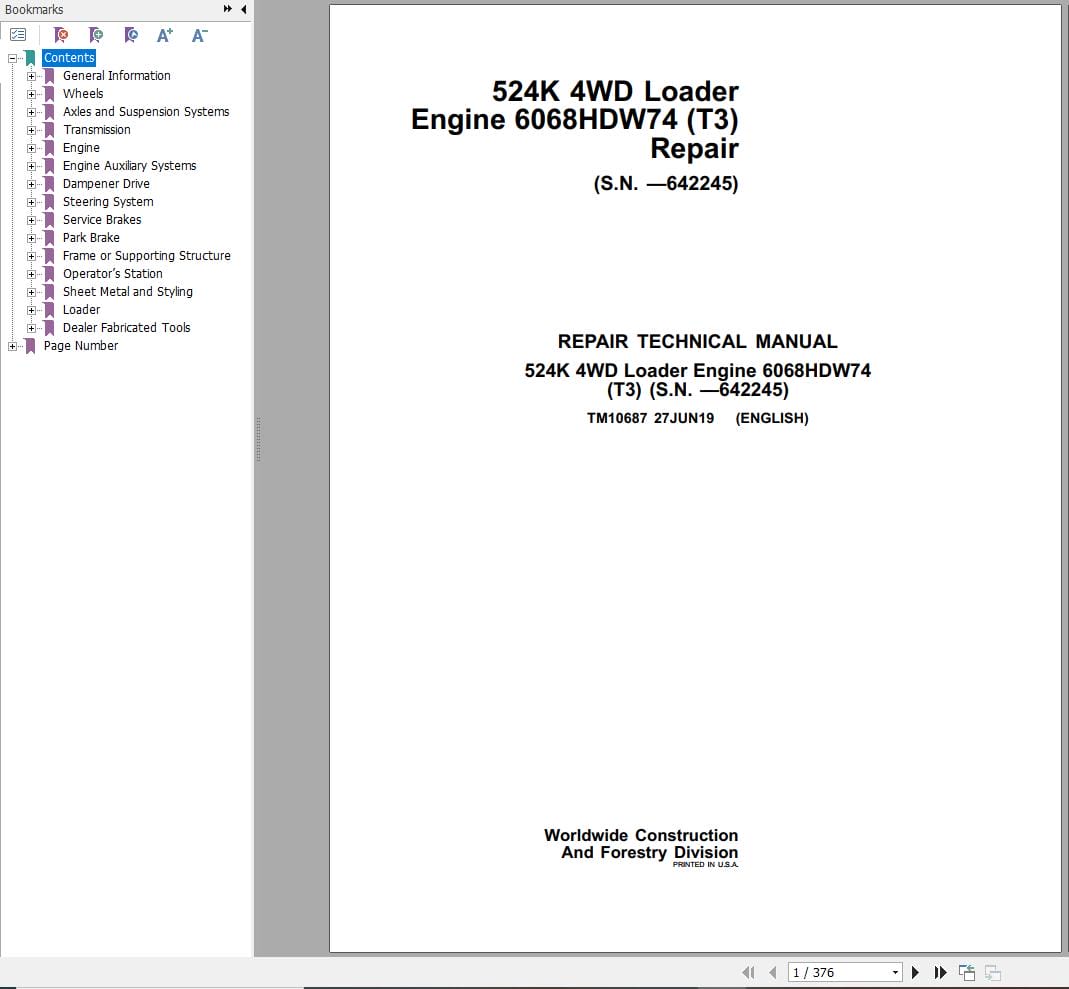Click the Contents teal bookmark icon

click(x=30, y=58)
